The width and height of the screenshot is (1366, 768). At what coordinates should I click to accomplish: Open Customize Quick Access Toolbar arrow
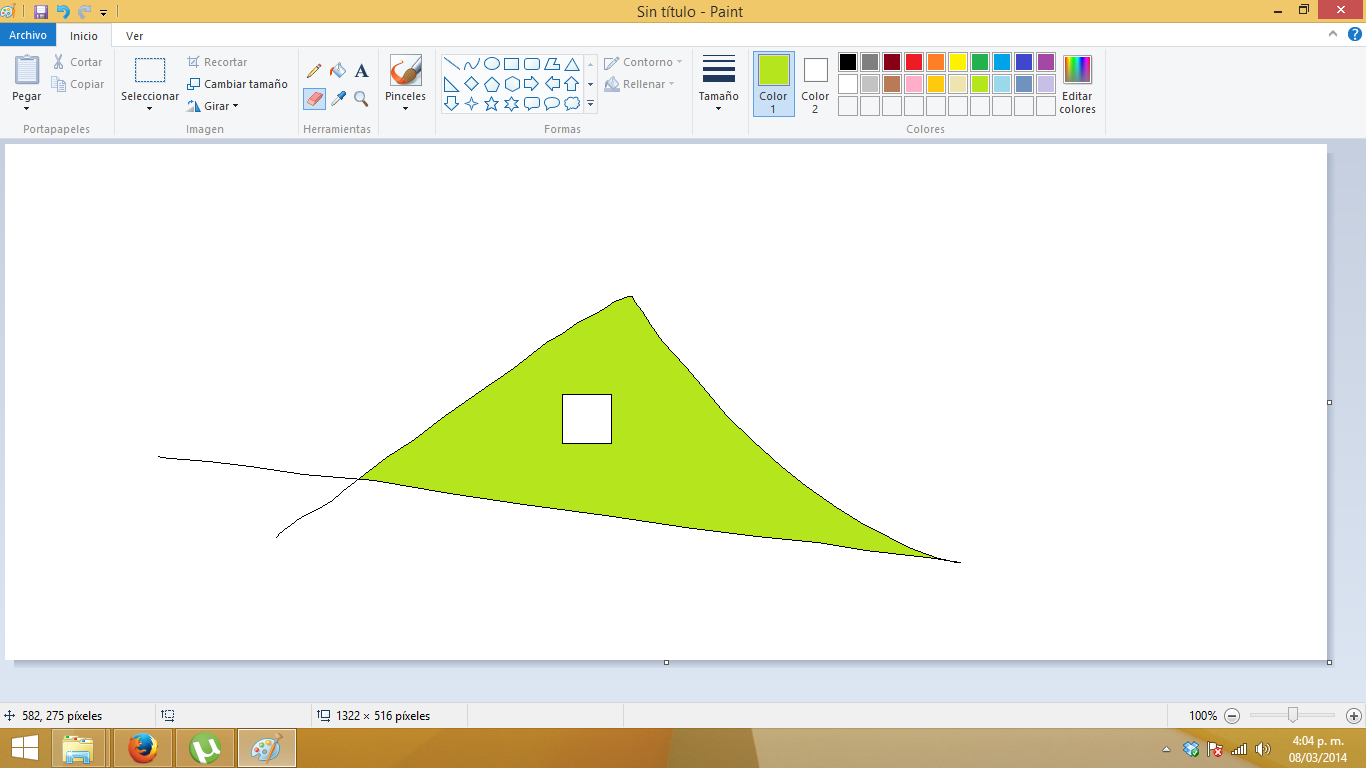coord(103,13)
